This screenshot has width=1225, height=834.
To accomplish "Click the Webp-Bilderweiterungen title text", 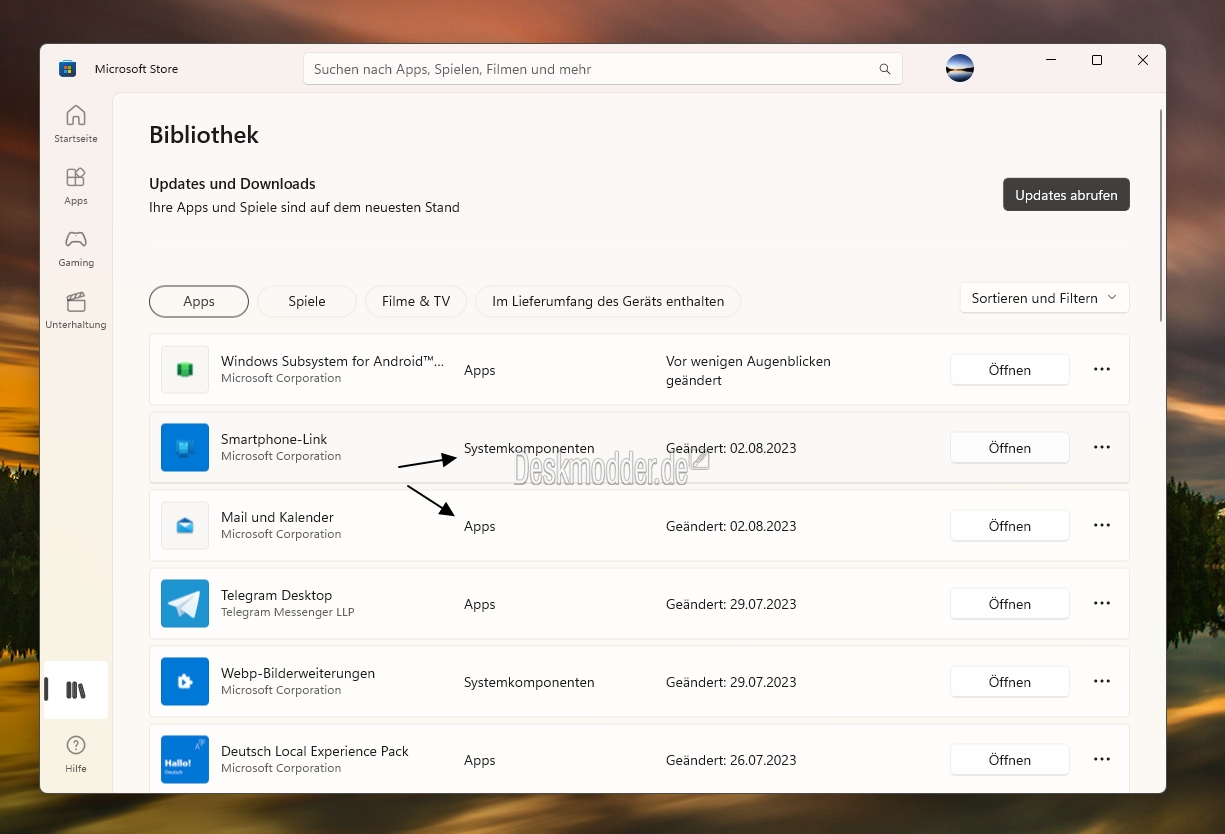I will (x=298, y=673).
